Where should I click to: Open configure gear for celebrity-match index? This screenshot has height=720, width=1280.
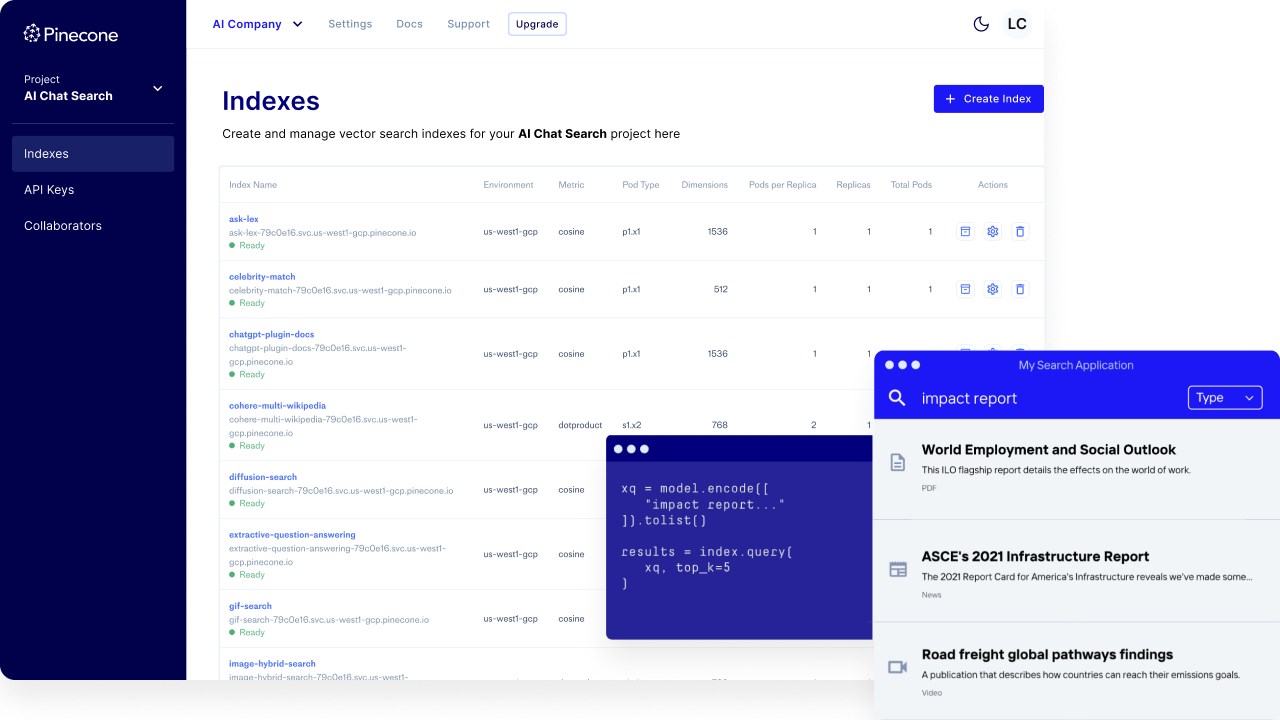point(993,289)
